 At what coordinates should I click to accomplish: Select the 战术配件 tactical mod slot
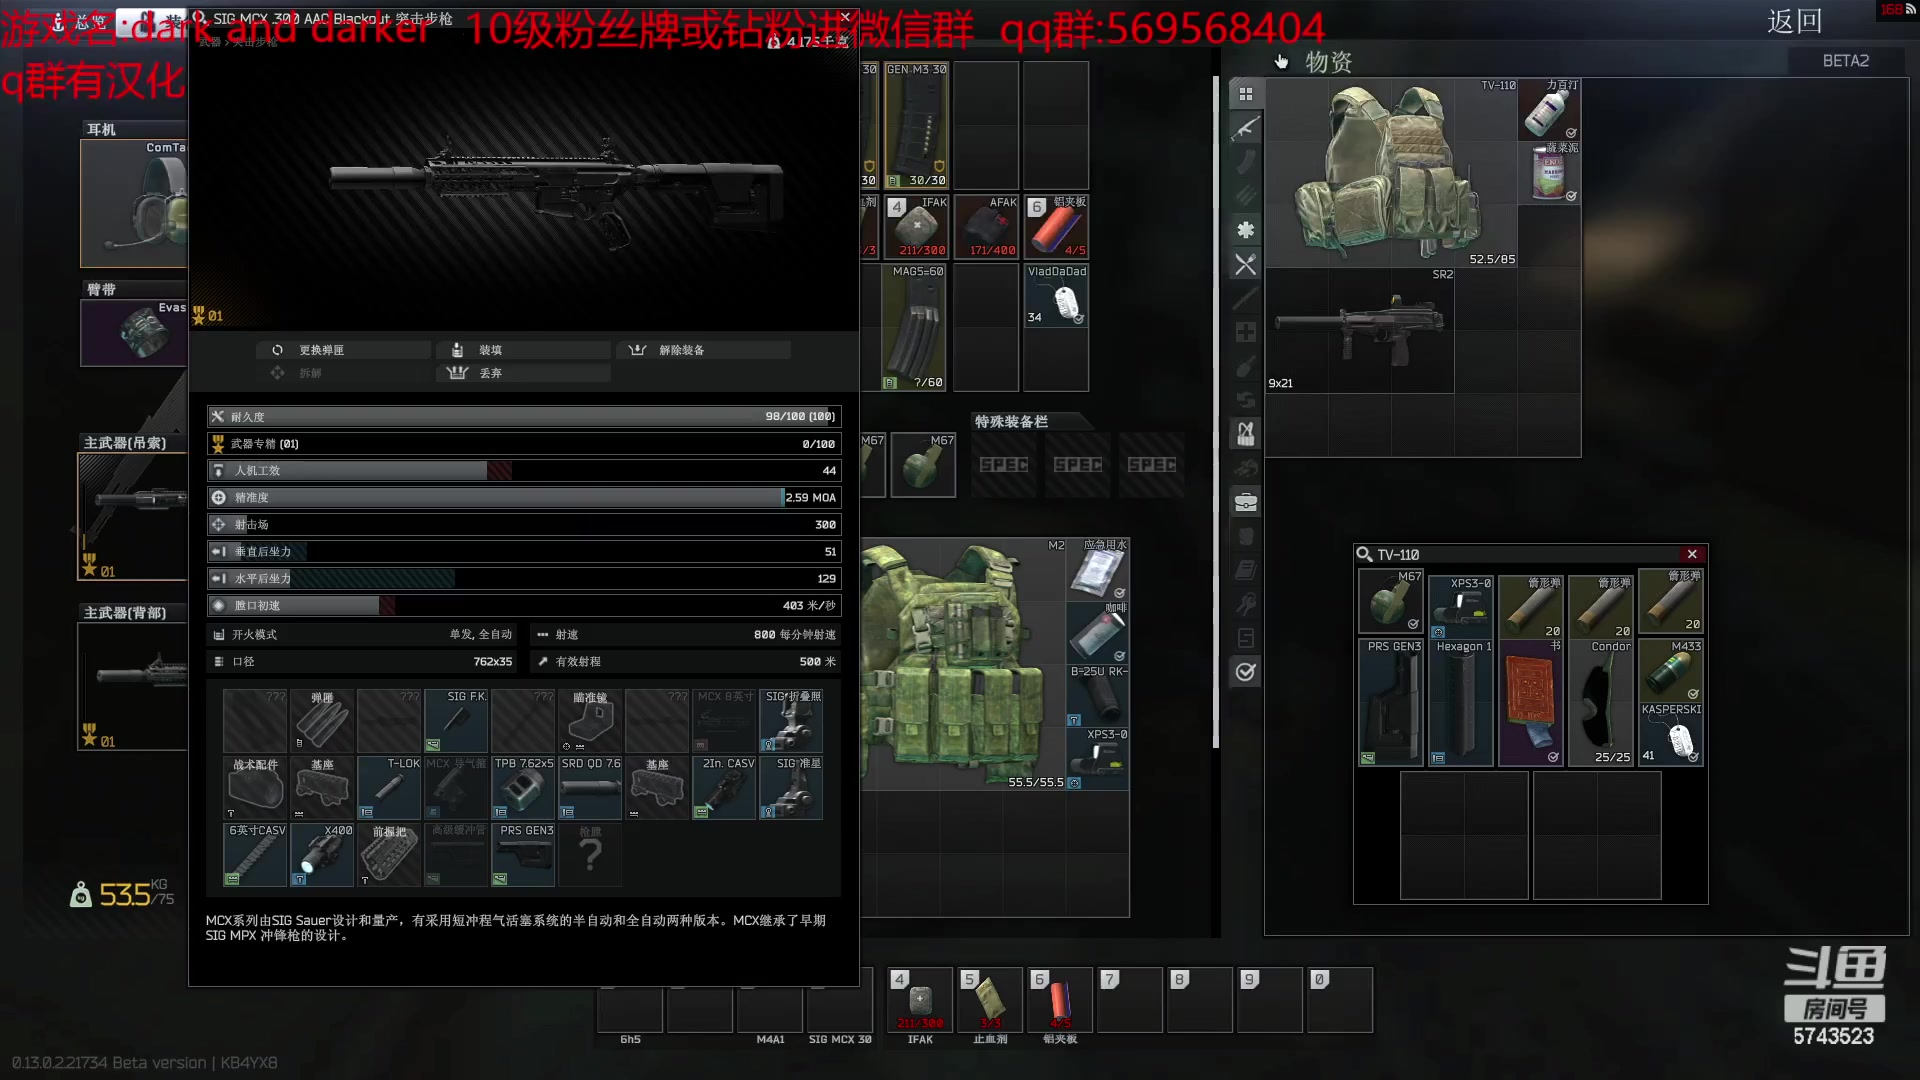click(x=255, y=788)
